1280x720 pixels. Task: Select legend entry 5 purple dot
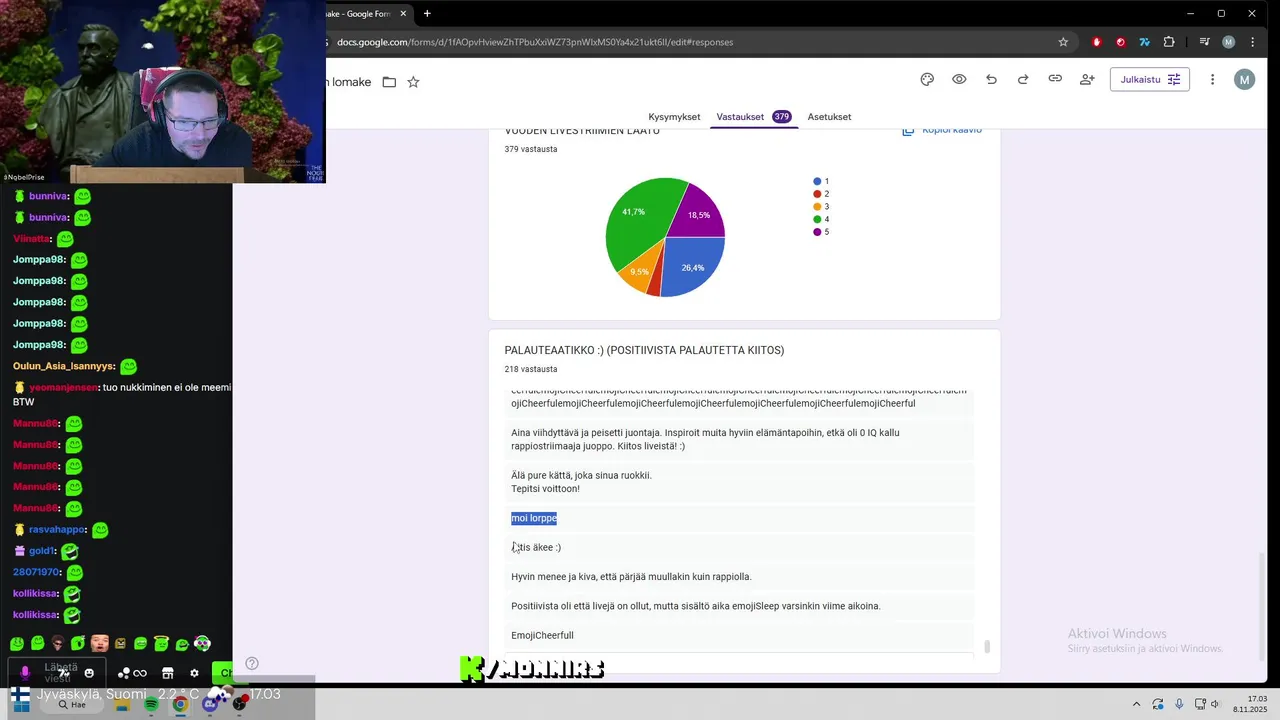(817, 232)
